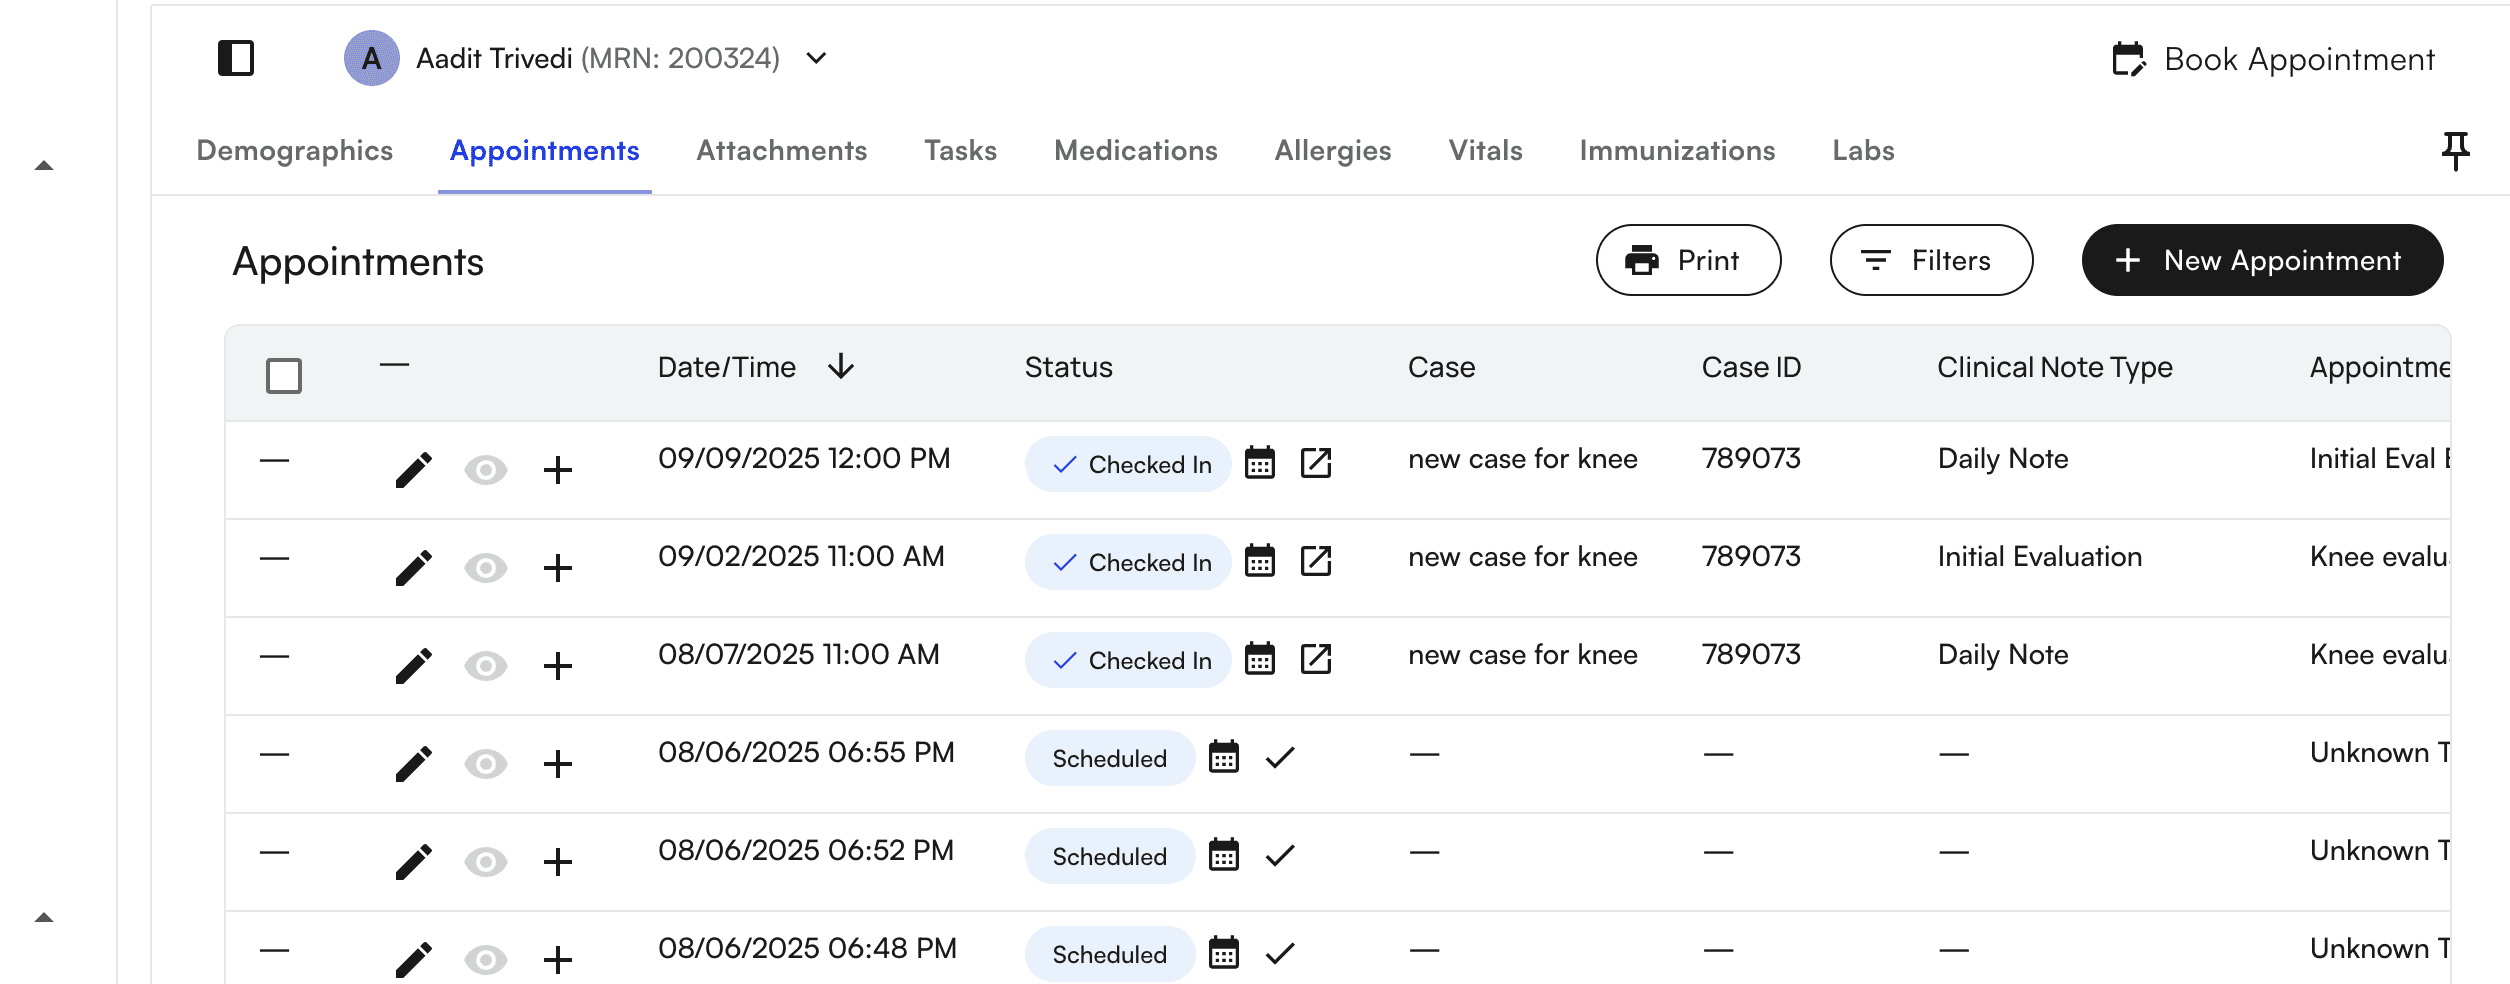
Task: Print the appointments list
Action: coord(1687,260)
